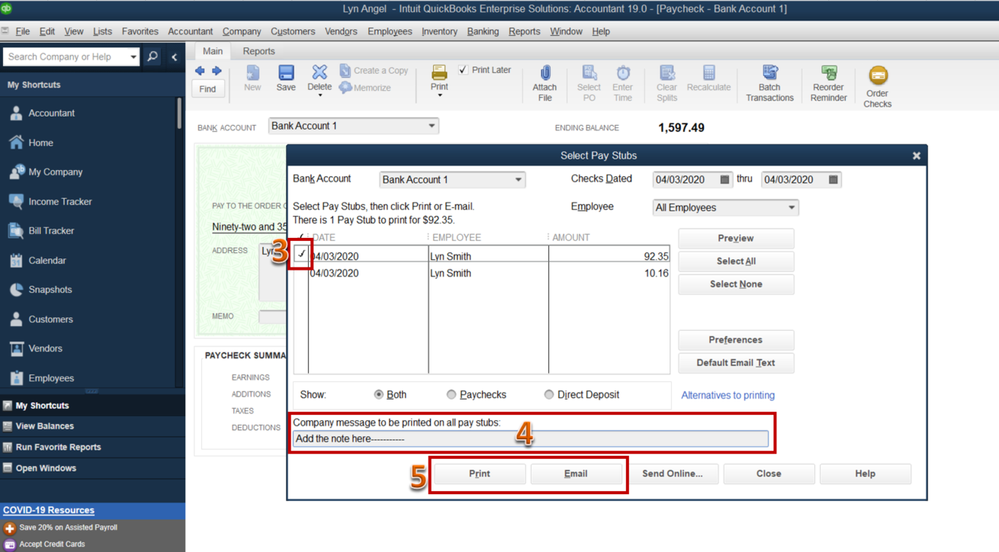Click the search magnifier icon
The image size is (999, 552).
(152, 57)
